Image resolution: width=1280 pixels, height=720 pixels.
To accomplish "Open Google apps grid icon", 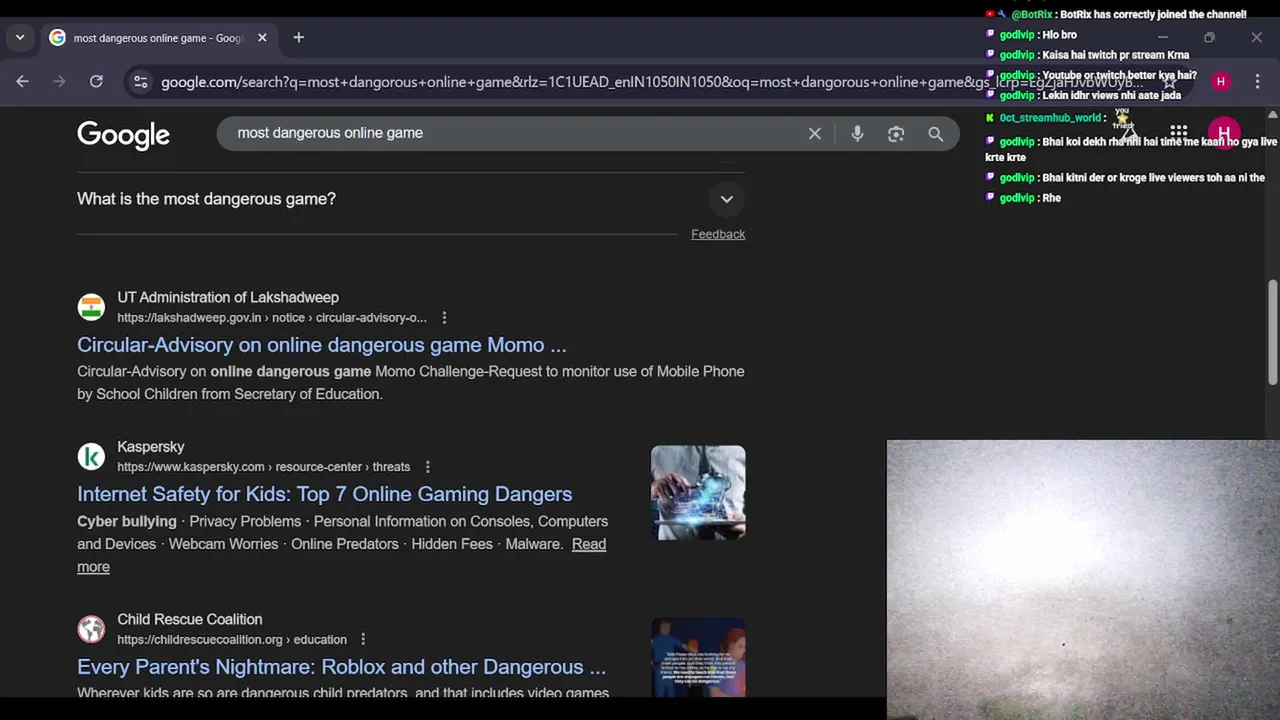I will pyautogui.click(x=1179, y=132).
